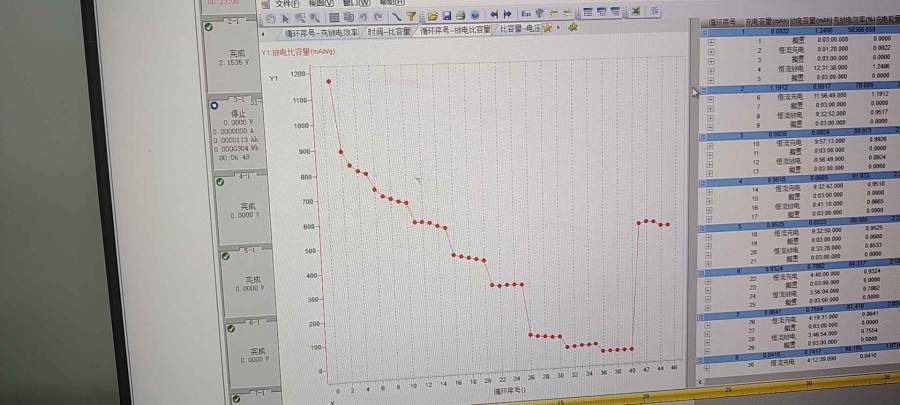Select the stopped channel's radio indicator
Screen dimensions: 900x405
coord(213,106)
